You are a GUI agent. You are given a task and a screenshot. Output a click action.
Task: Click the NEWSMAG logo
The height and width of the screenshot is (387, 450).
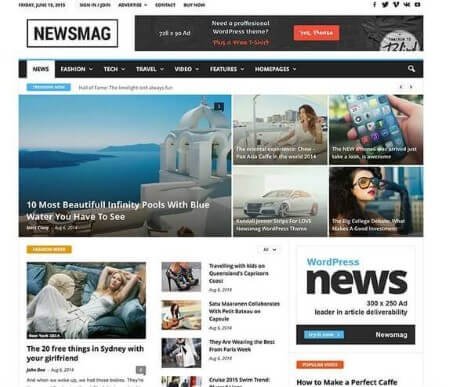[72, 33]
